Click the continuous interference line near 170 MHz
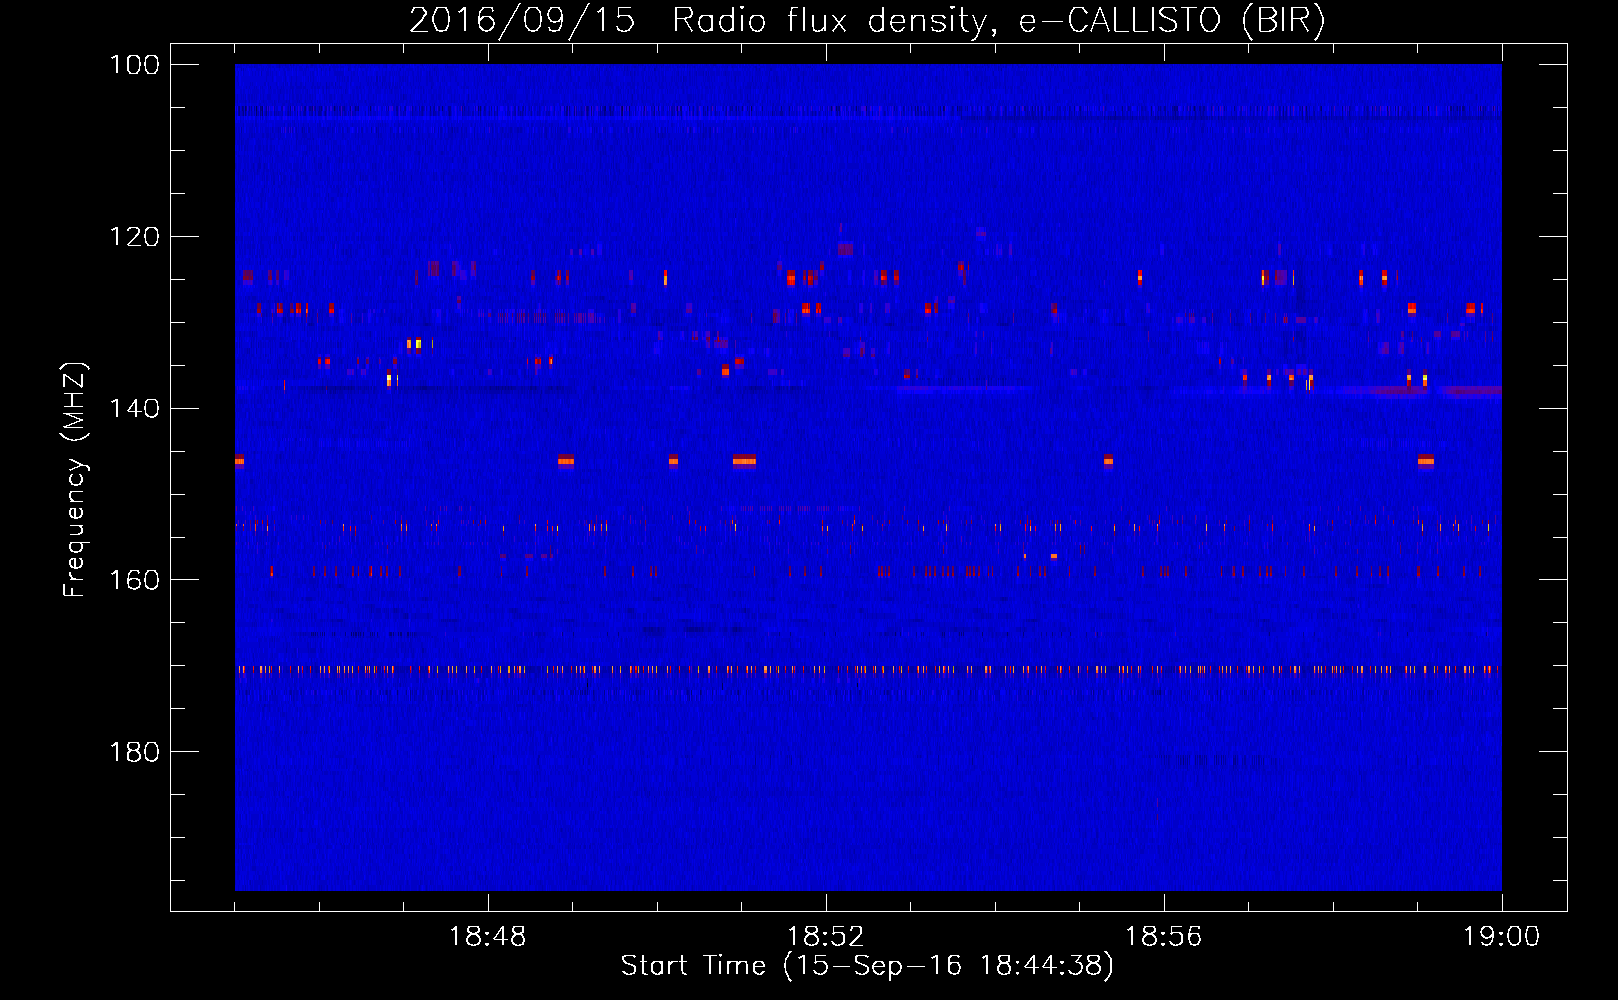Screen dimensions: 1618x1000 868,670
